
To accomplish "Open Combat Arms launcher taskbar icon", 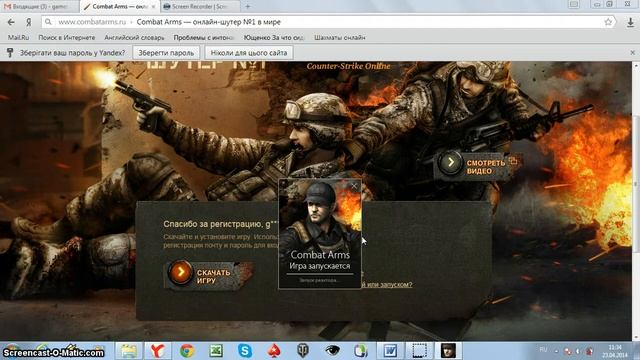I will click(x=448, y=351).
